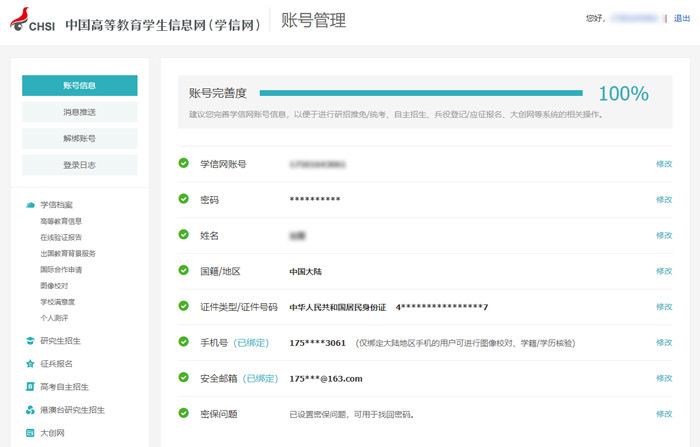Image resolution: width=700 pixels, height=447 pixels.
Task: Click the 征兵报名 star icon
Action: point(30,364)
